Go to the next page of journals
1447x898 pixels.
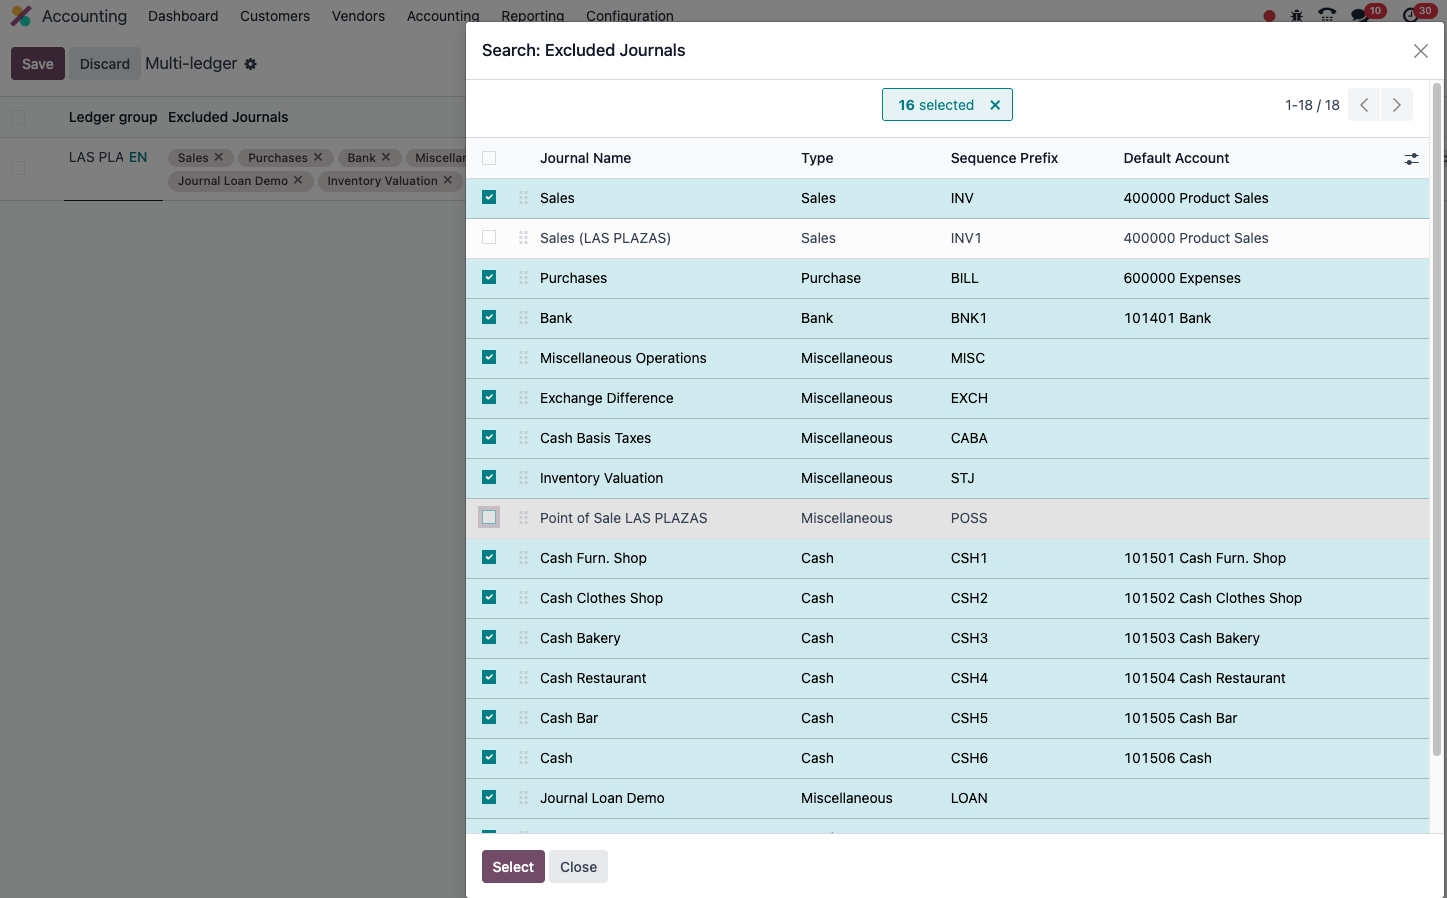point(1397,105)
